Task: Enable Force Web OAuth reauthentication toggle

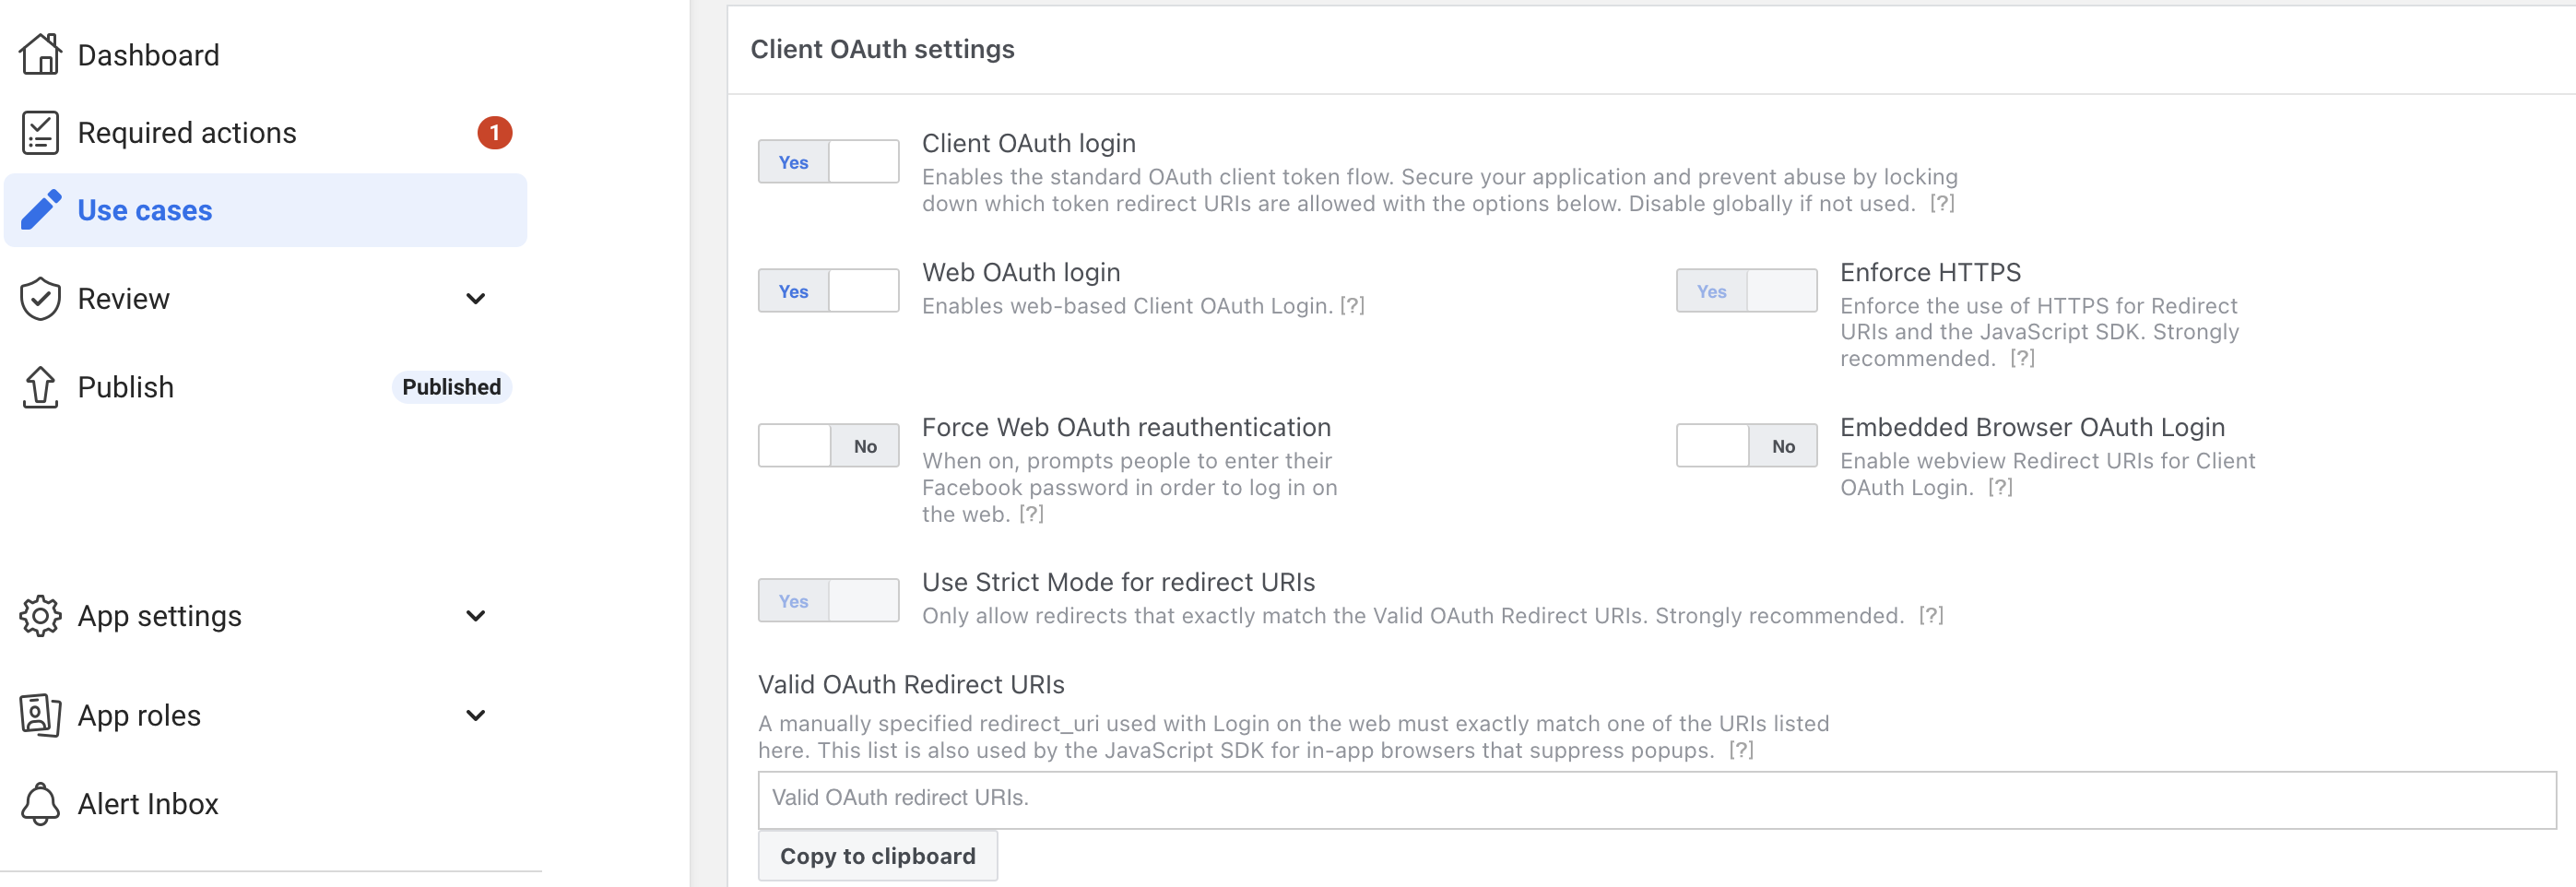Action: [828, 446]
